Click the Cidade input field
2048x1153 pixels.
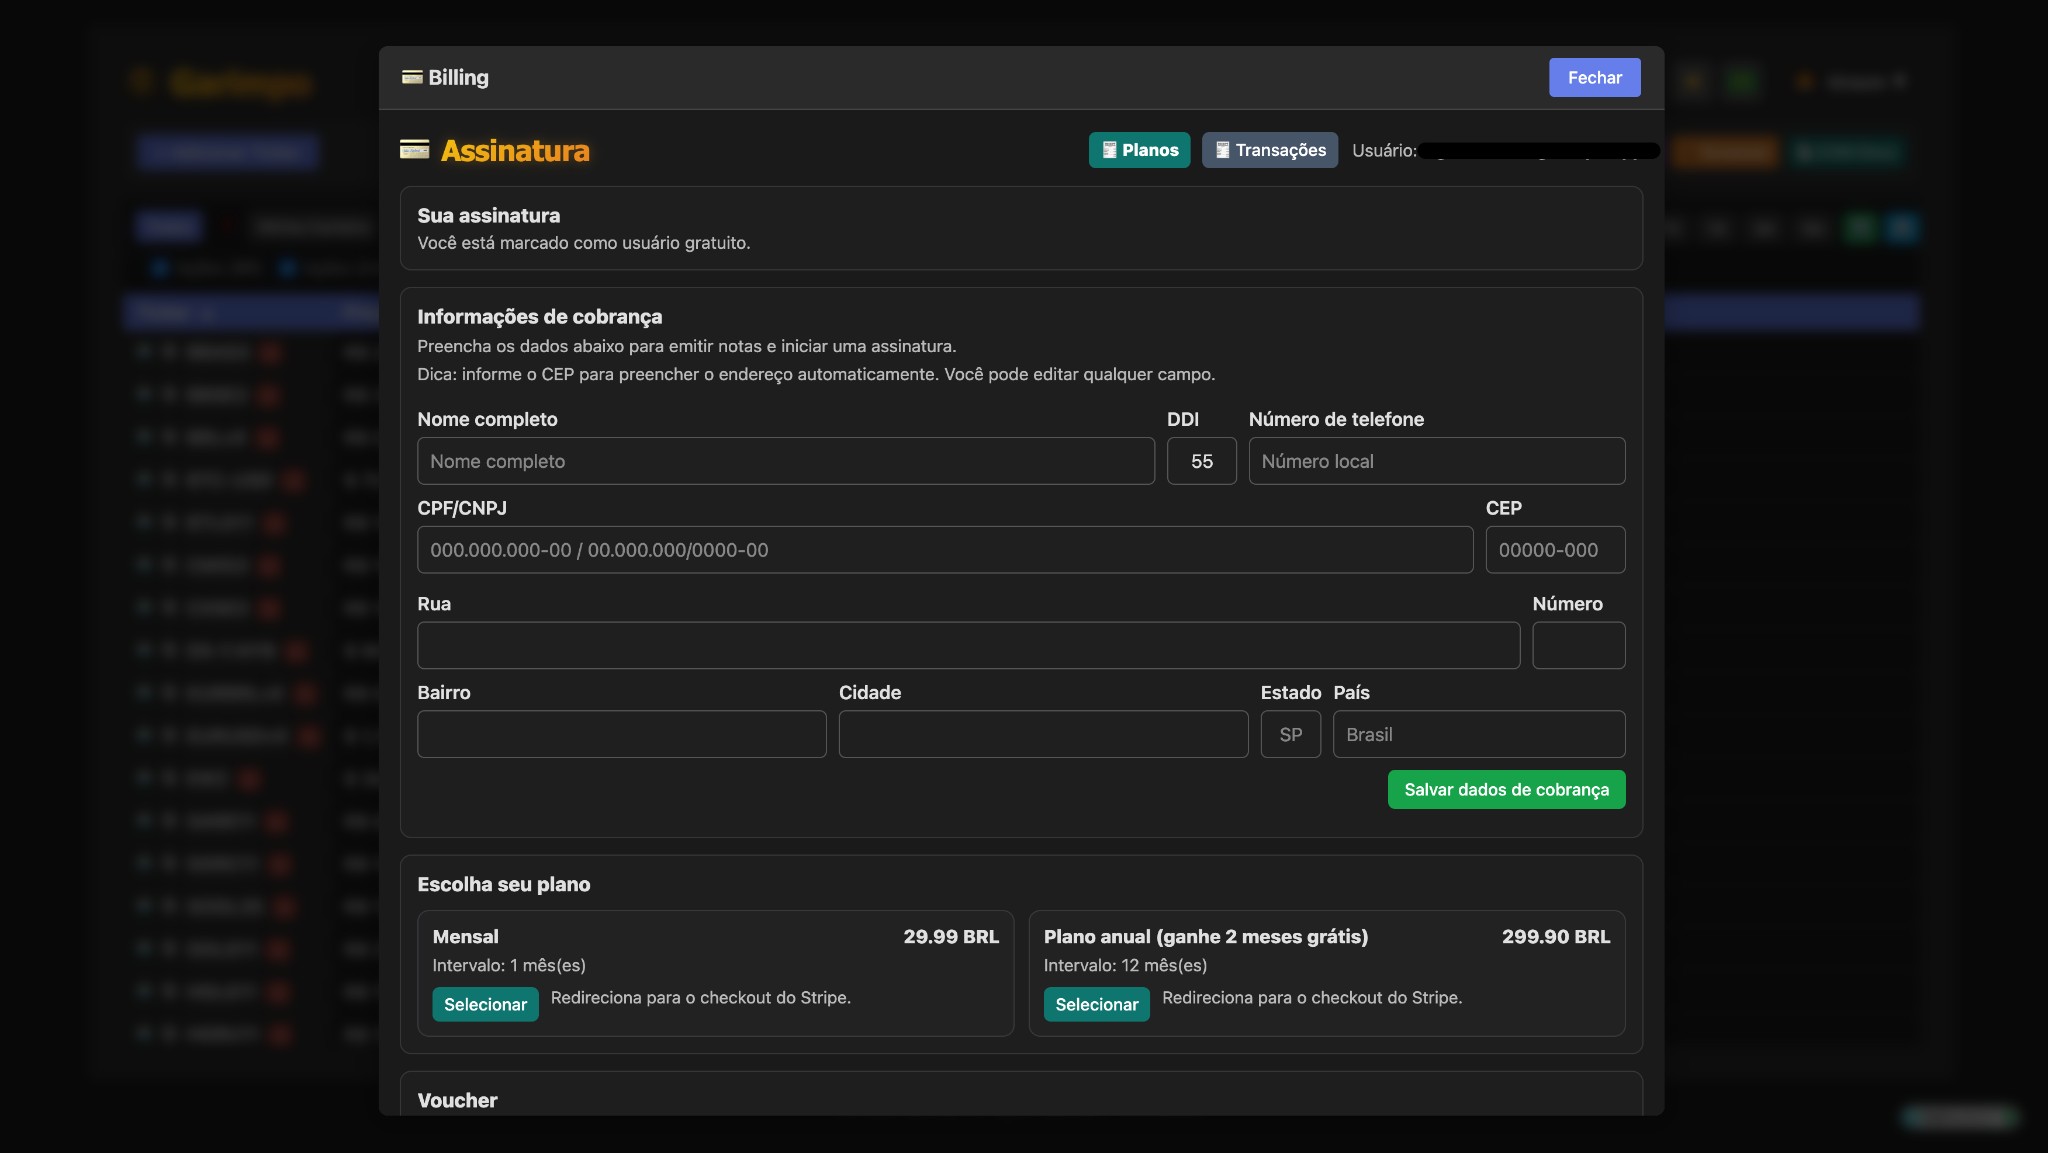(1042, 733)
